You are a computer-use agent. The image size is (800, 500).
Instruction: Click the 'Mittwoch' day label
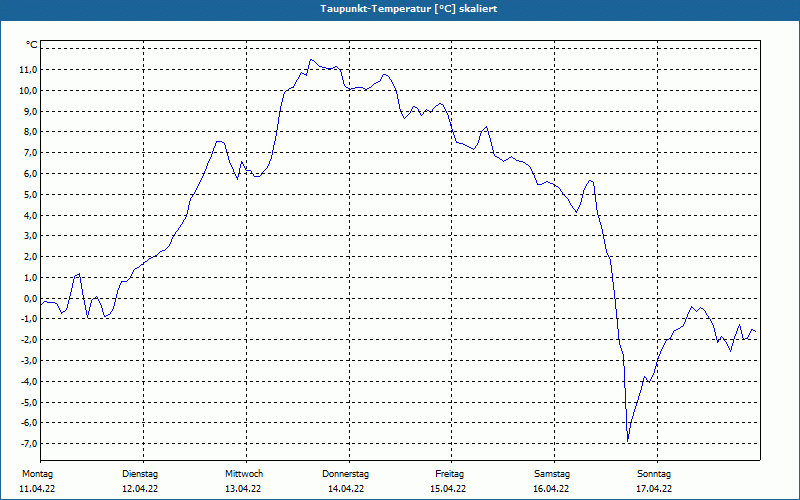pos(244,474)
